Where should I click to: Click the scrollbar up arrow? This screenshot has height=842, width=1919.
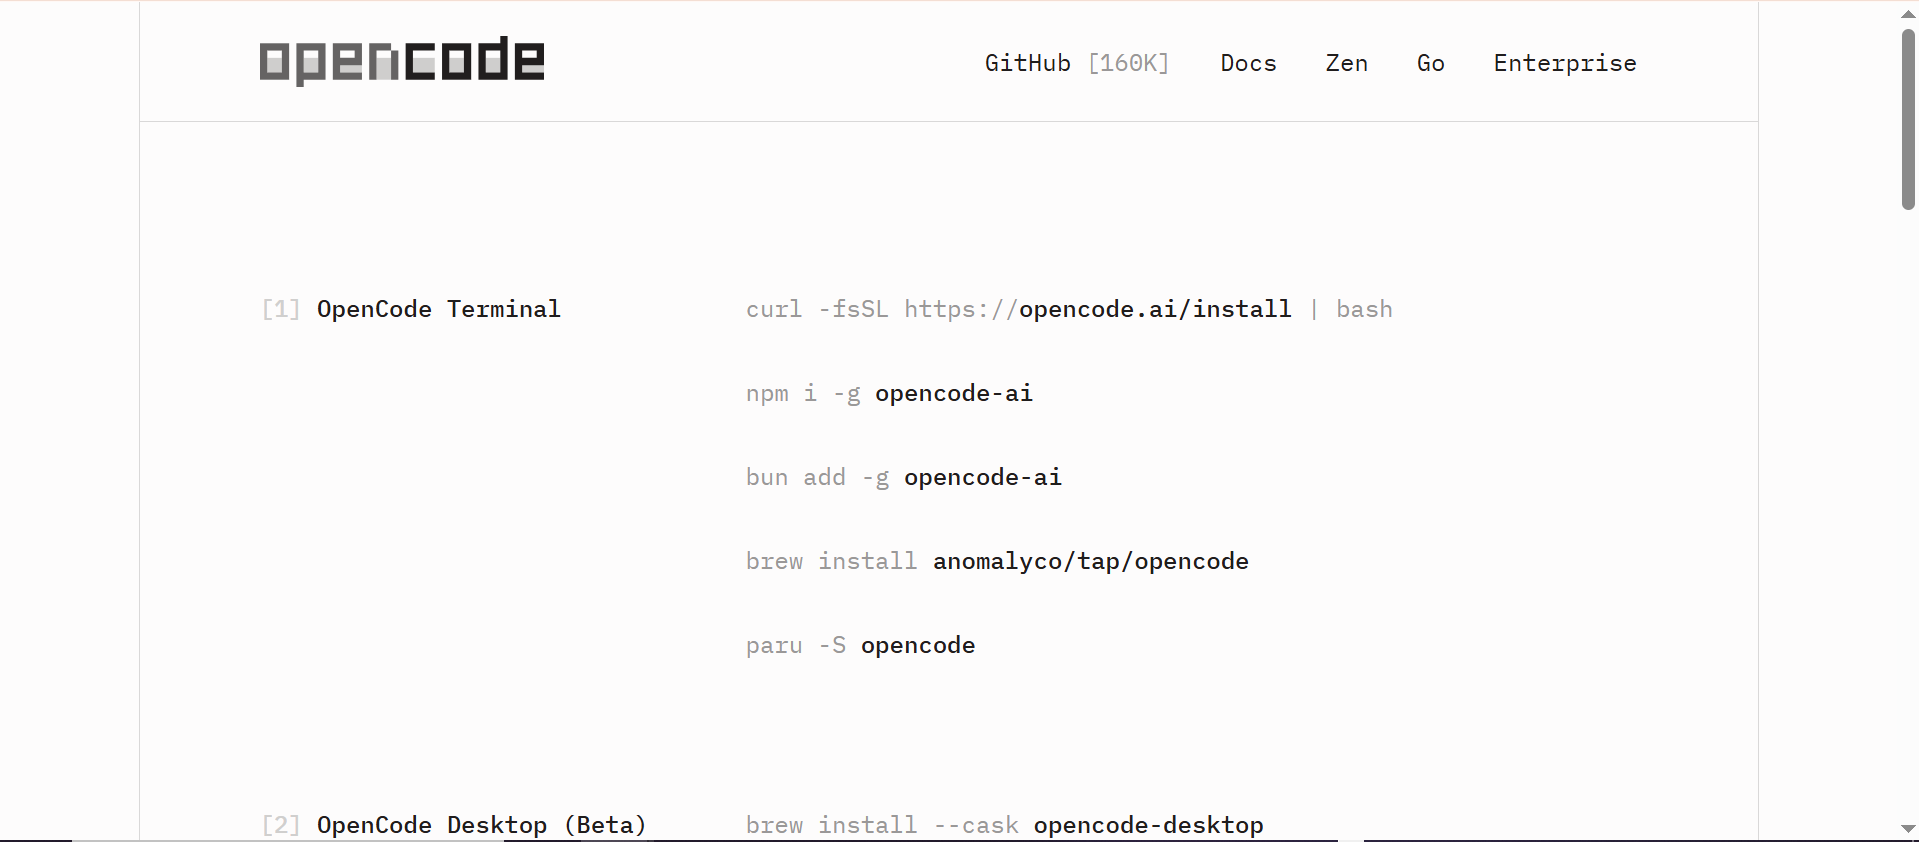click(x=1908, y=14)
